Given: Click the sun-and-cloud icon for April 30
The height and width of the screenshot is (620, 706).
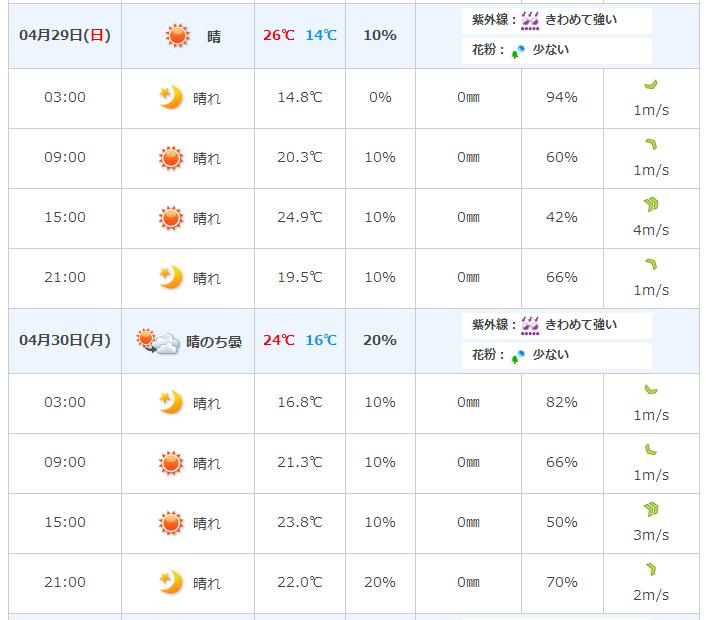Looking at the screenshot, I should click(x=159, y=341).
